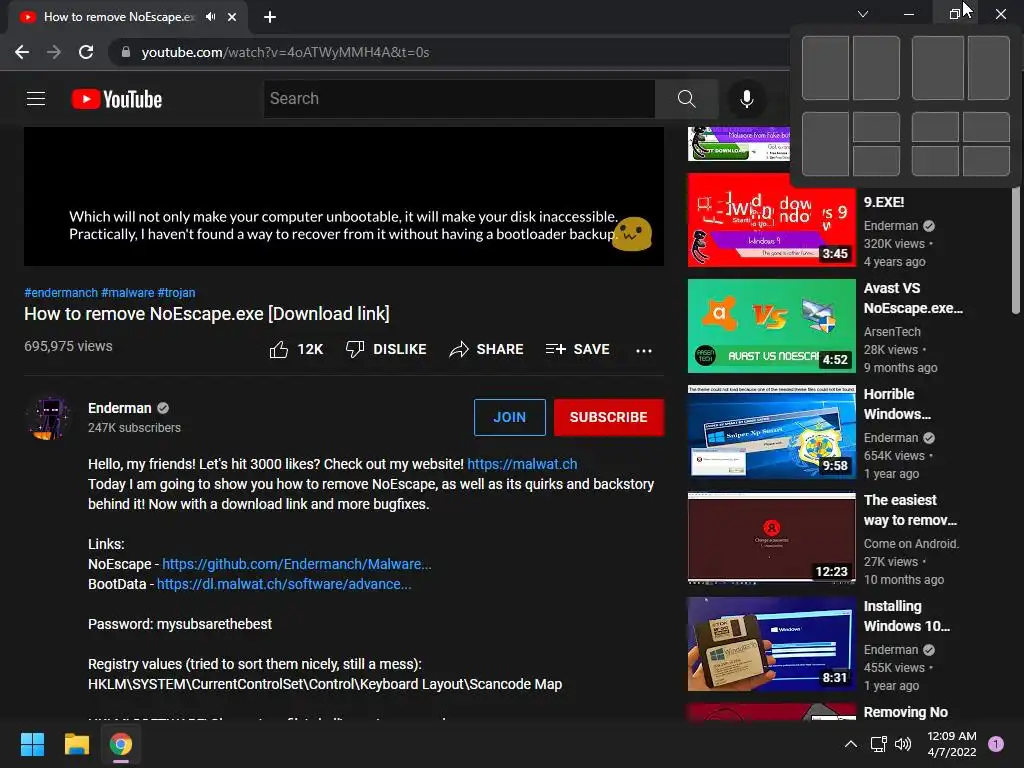1024x768 pixels.
Task: Click the Horrible Windows title text
Action: pyautogui.click(x=897, y=404)
